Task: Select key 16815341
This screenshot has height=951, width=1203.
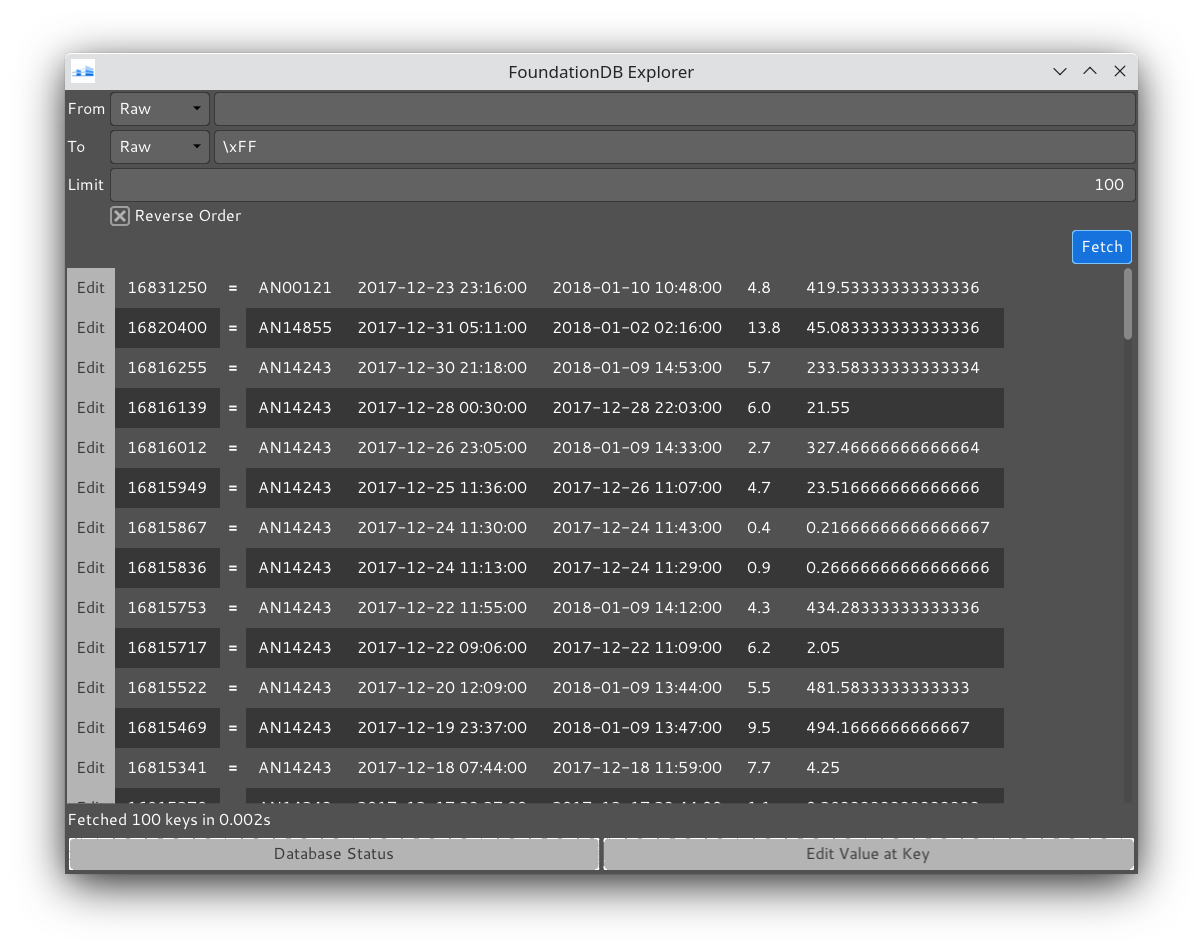Action: click(167, 768)
